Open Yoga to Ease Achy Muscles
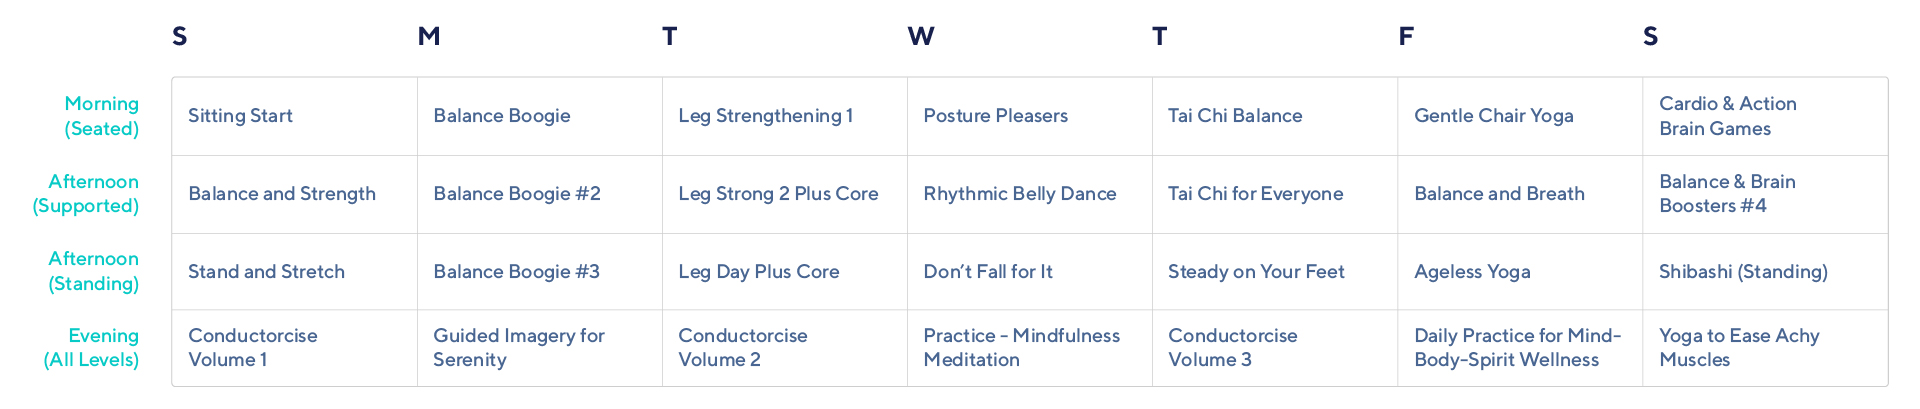This screenshot has width=1920, height=409. (1739, 348)
